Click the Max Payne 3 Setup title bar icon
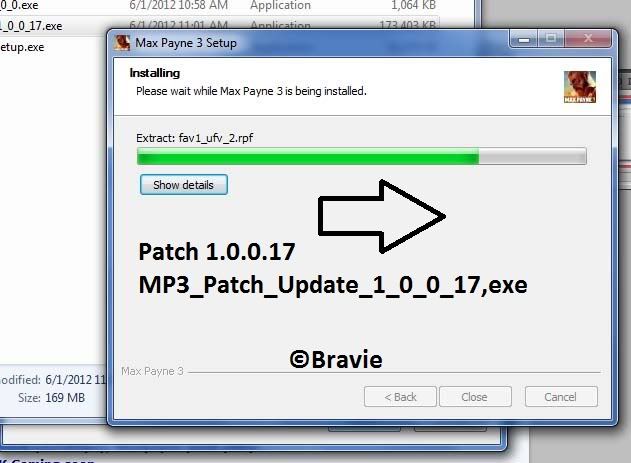 122,43
